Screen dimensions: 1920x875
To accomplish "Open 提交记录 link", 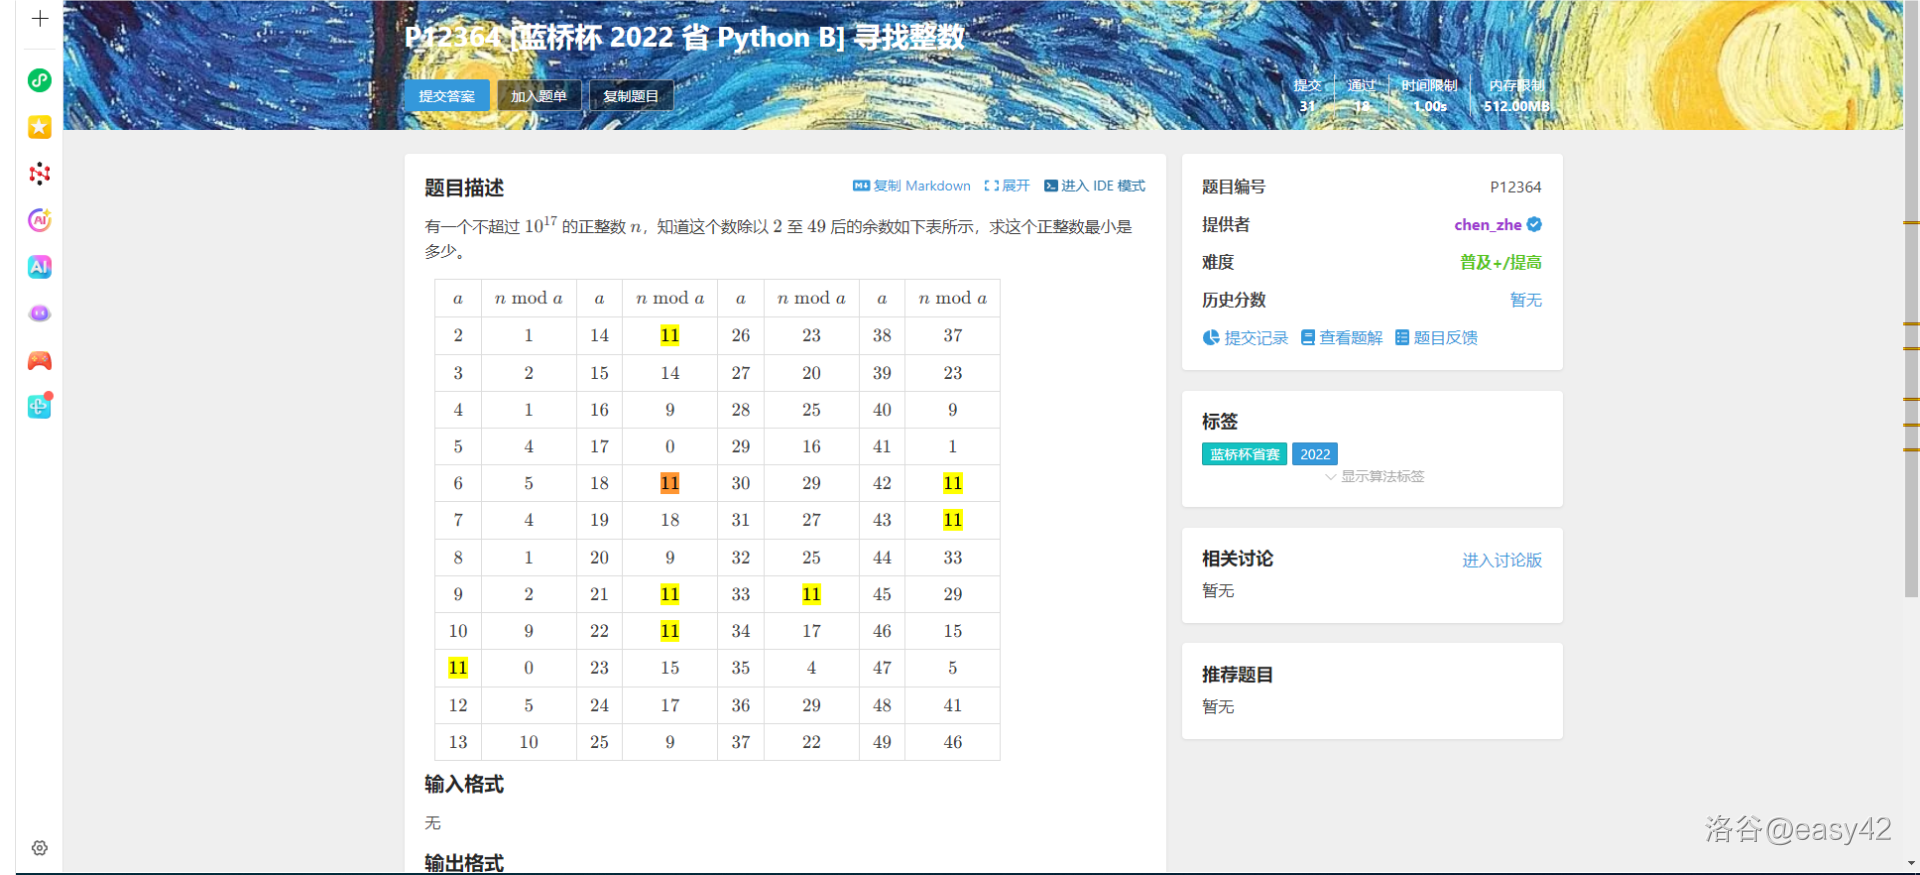I will pyautogui.click(x=1245, y=338).
